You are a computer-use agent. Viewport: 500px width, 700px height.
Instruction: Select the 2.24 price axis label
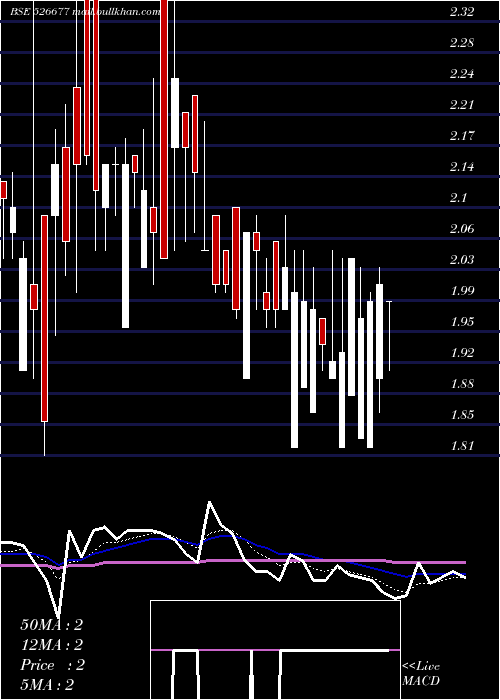(x=462, y=74)
